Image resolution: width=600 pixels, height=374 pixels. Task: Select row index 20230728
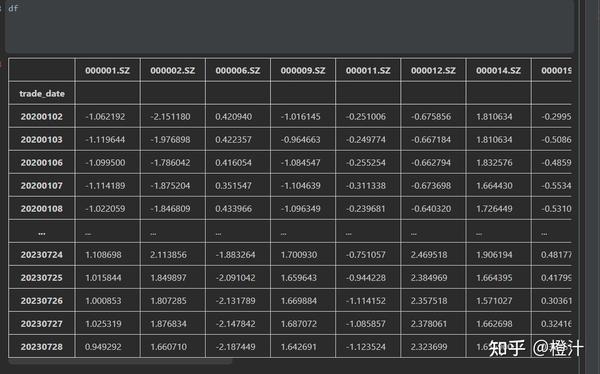(42, 346)
